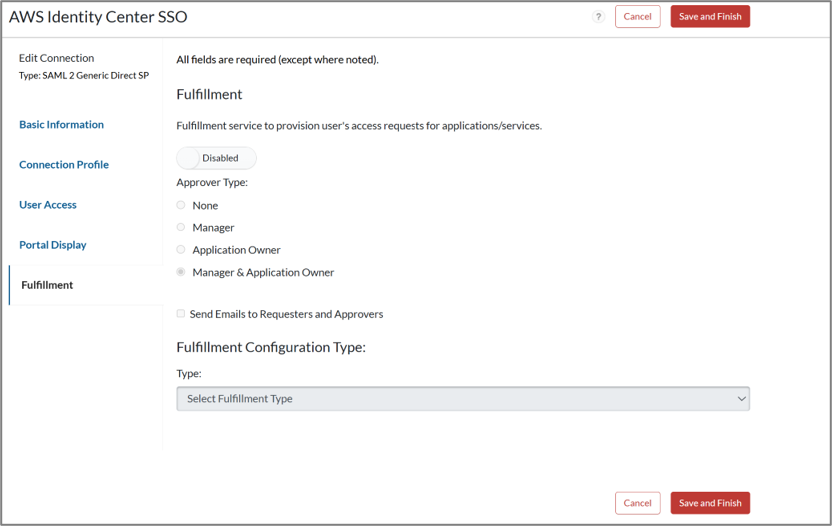The height and width of the screenshot is (526, 832).
Task: Click the 'Type: SAML 2 Generic Direct SP' text
Action: tap(84, 75)
